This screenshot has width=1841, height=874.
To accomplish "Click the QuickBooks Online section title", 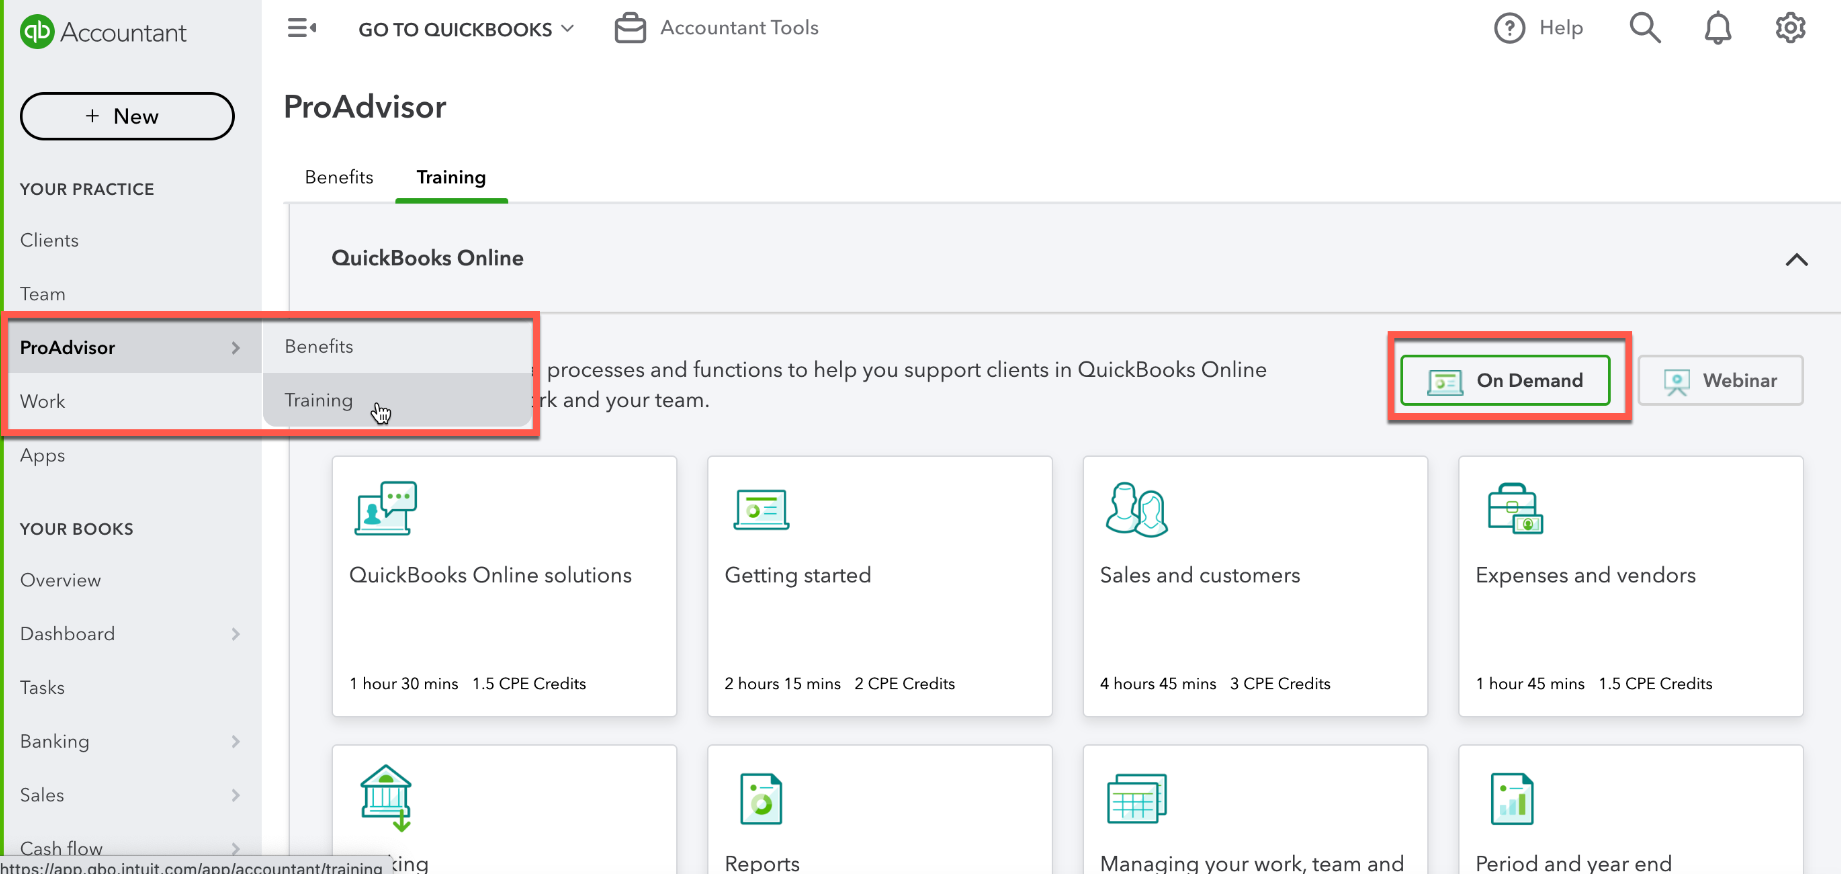I will coord(427,258).
